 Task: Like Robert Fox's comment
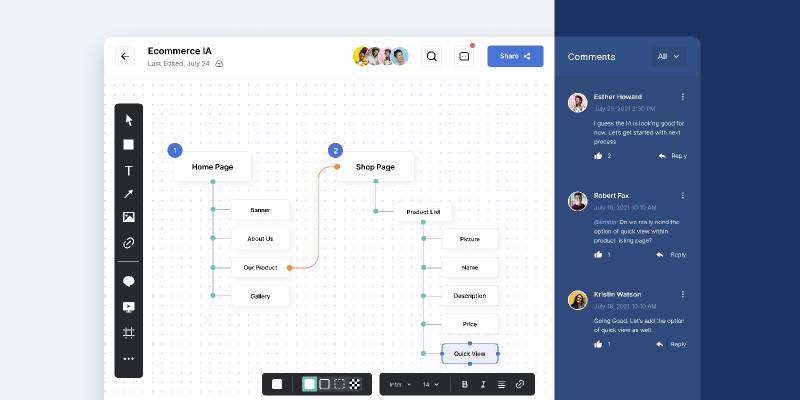(598, 255)
